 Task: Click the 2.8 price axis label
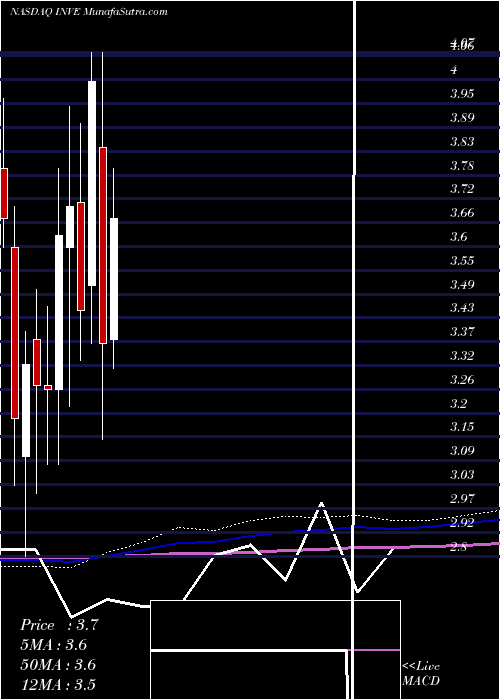458,546
